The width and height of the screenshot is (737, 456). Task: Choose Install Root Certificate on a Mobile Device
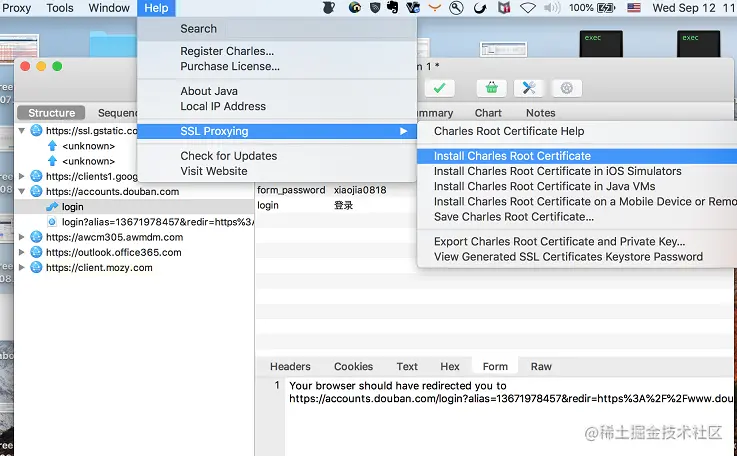point(577,201)
